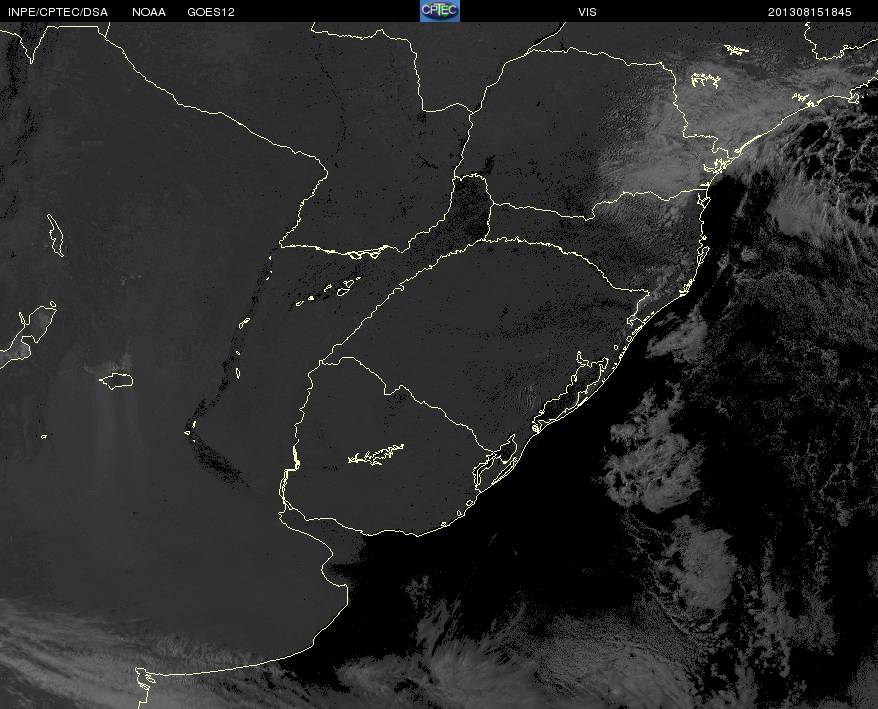Click the NOAA label in the header
878x709 pixels.
[x=149, y=12]
